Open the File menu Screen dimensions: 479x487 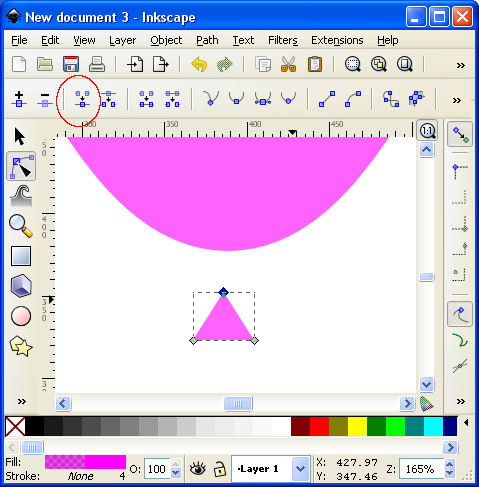click(19, 40)
